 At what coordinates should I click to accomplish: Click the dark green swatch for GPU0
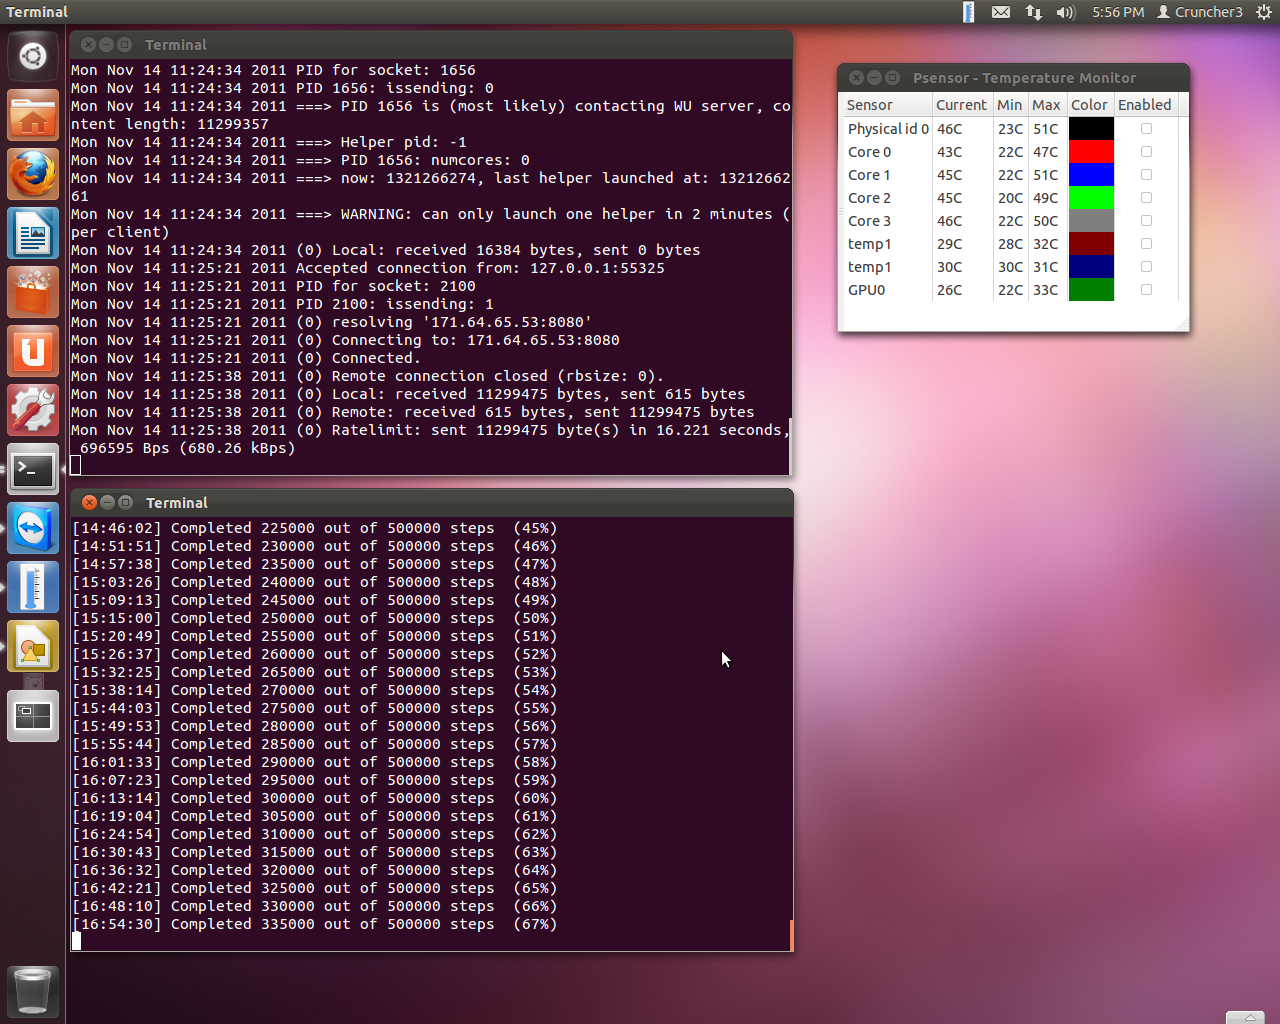(x=1091, y=290)
